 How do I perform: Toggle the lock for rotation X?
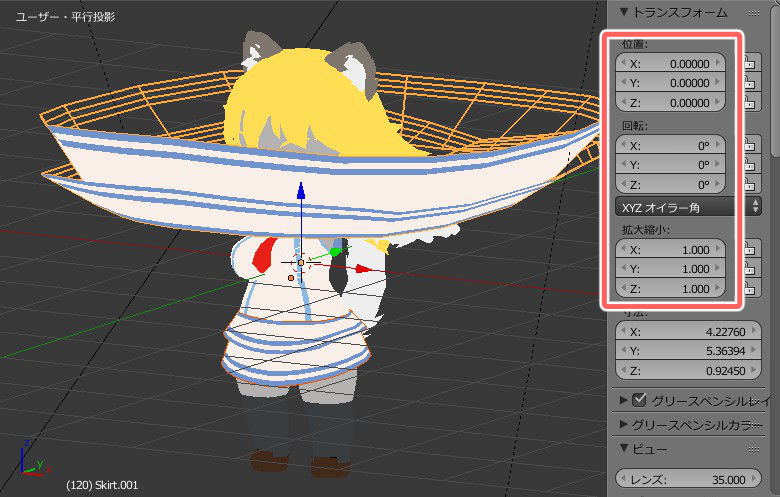pos(749,145)
